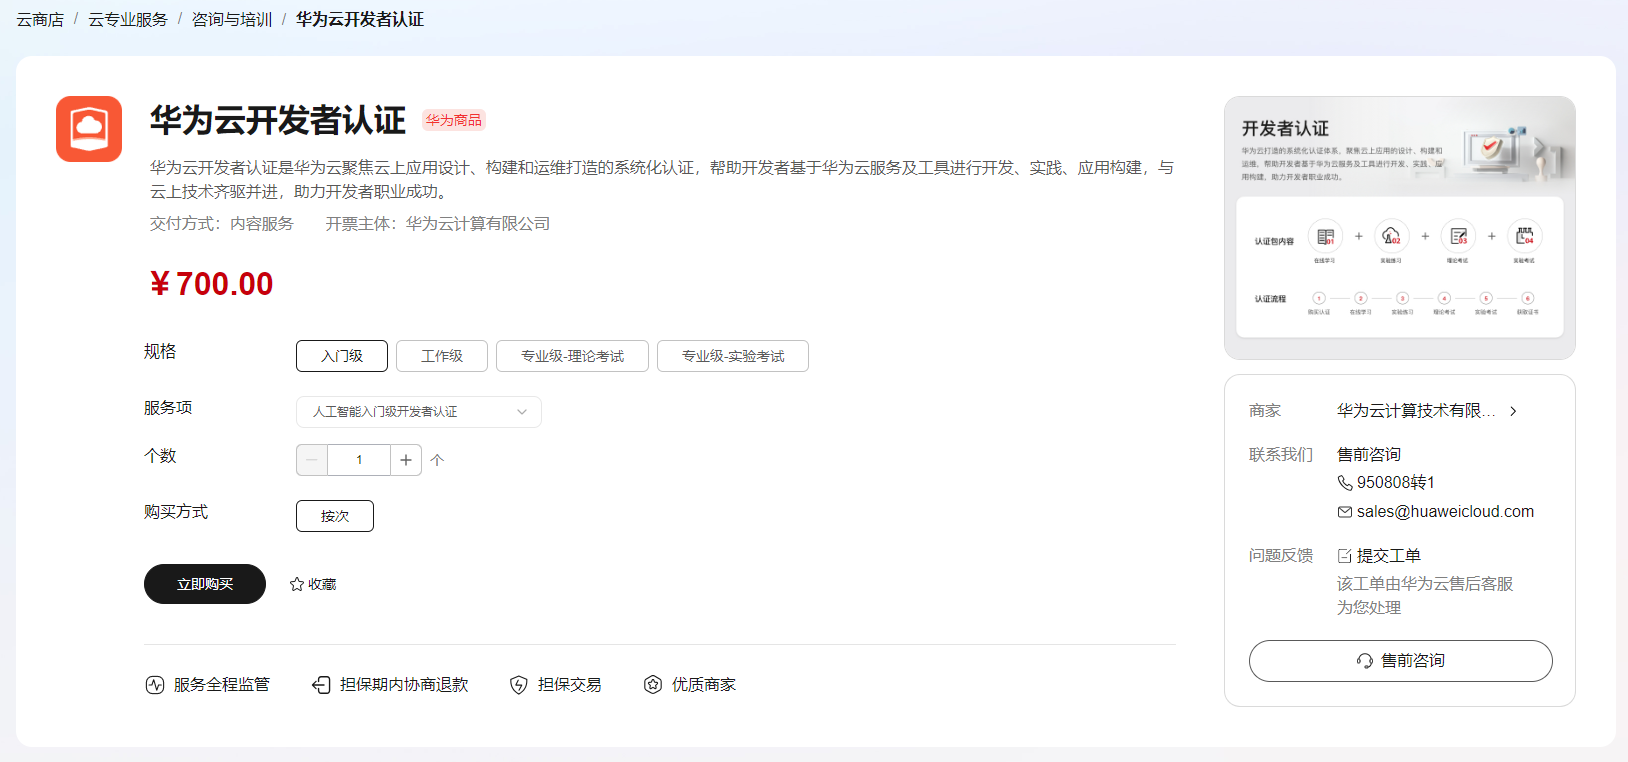The width and height of the screenshot is (1628, 762).
Task: Click the 理论考试 icon in the certification image
Action: coord(1458,237)
